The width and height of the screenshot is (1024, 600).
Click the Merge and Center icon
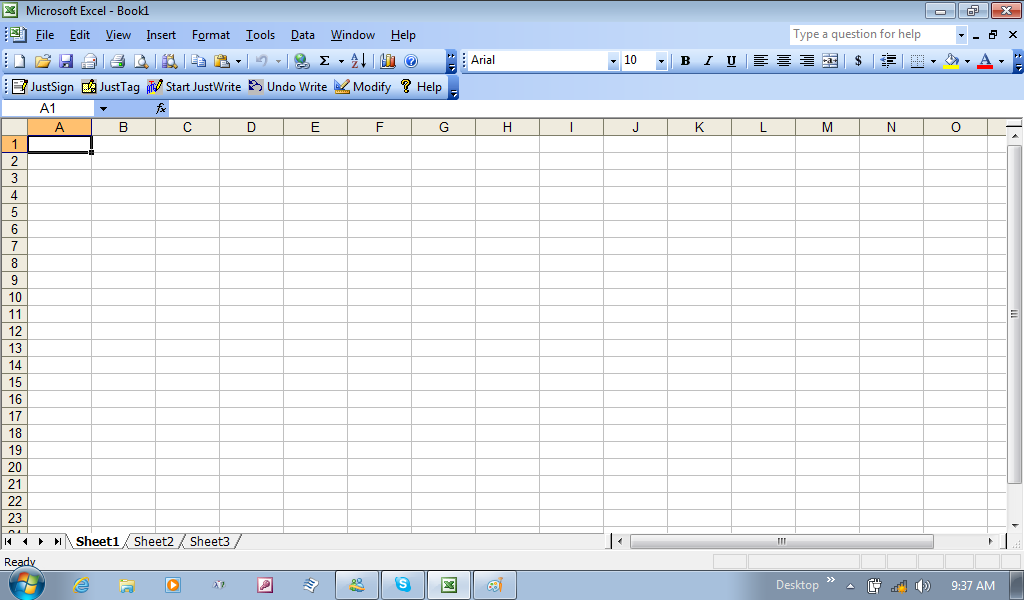click(830, 61)
